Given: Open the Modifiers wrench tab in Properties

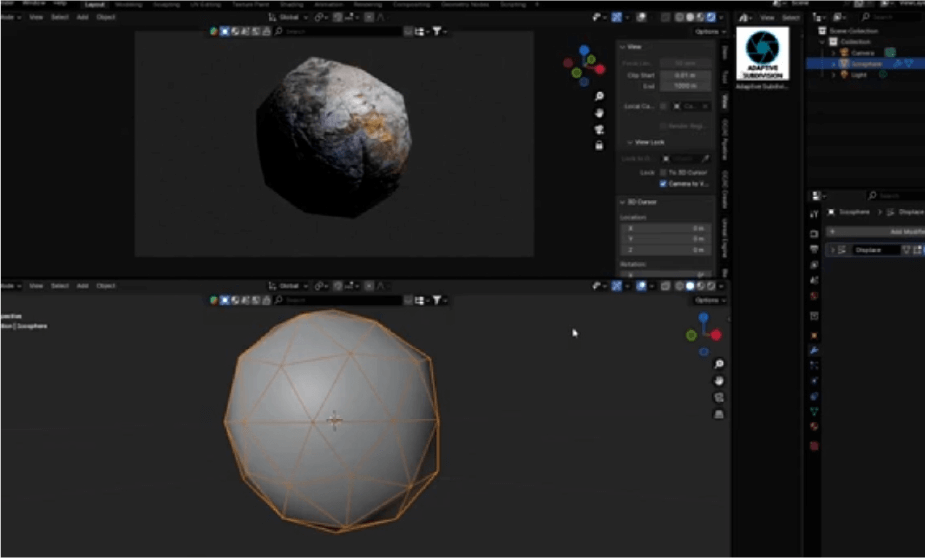Looking at the screenshot, I should [x=814, y=350].
